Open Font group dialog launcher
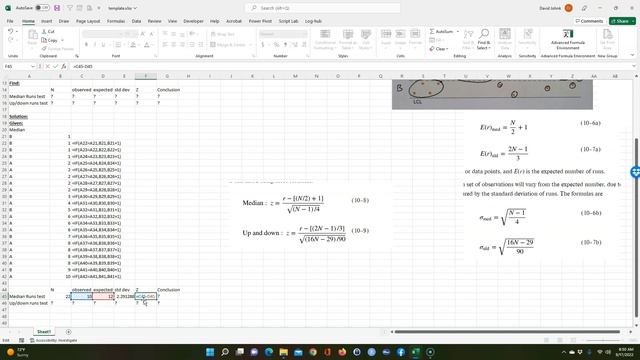Screen dimensions: 640x360 pos(156,56)
